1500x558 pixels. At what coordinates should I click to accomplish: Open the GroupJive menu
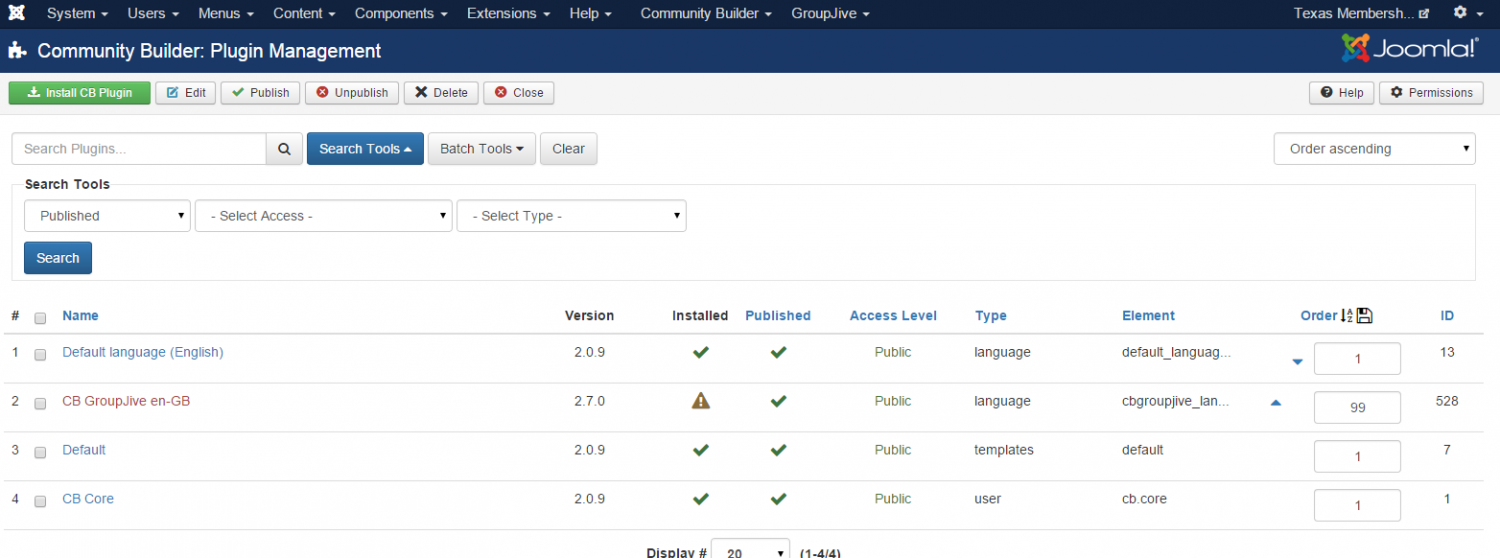click(830, 13)
